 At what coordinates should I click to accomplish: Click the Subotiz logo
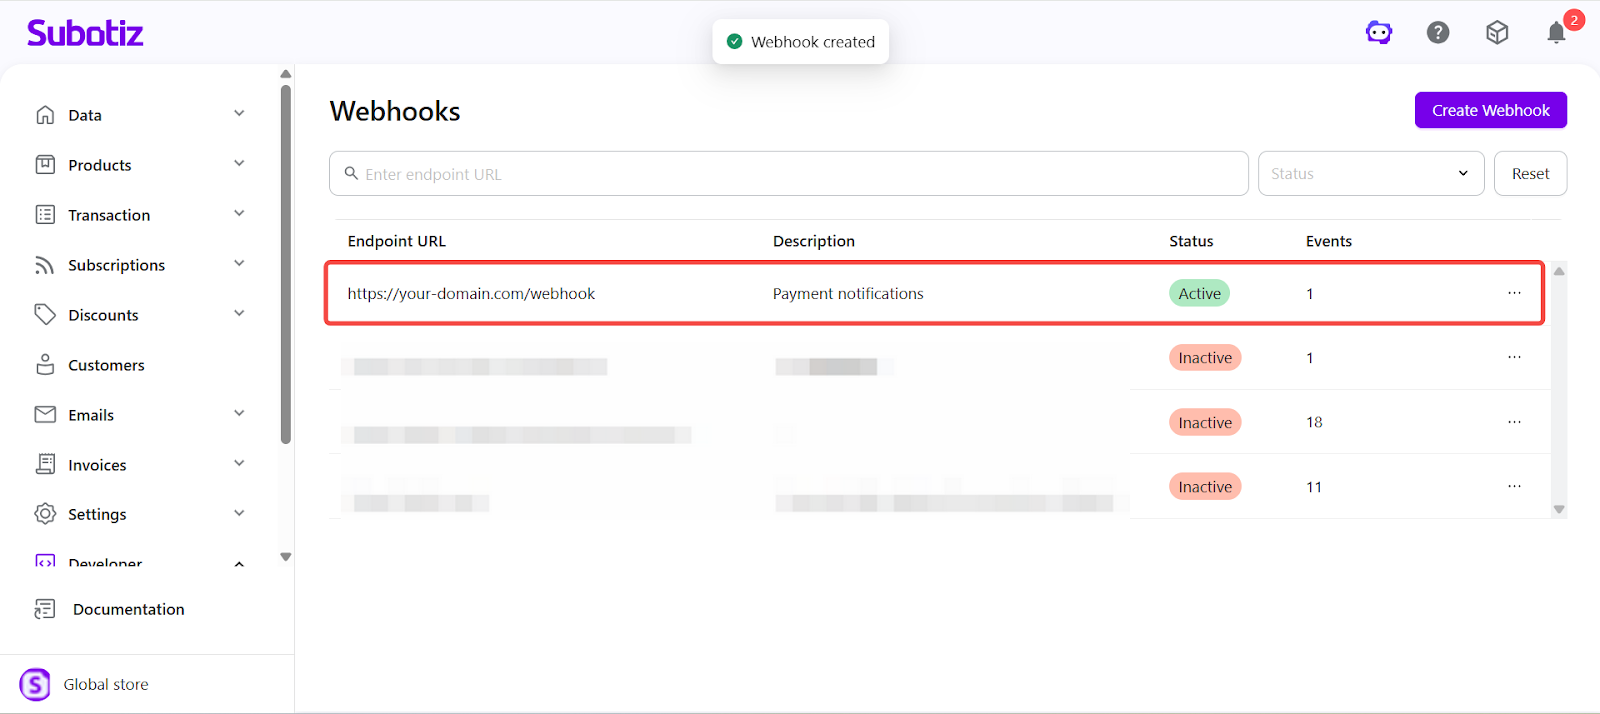pyautogui.click(x=85, y=33)
